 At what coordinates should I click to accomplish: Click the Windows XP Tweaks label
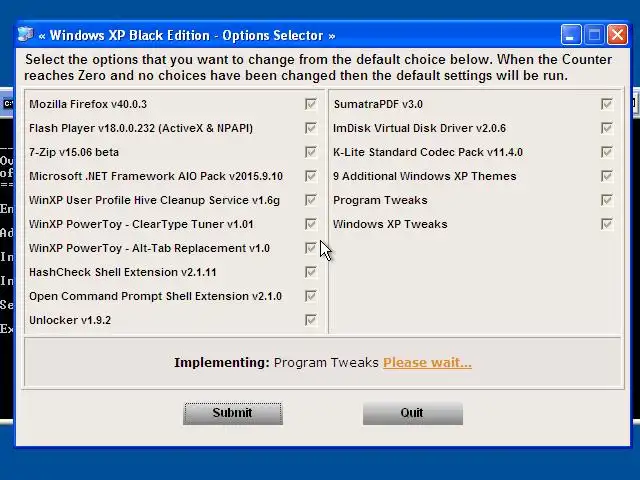coord(390,224)
